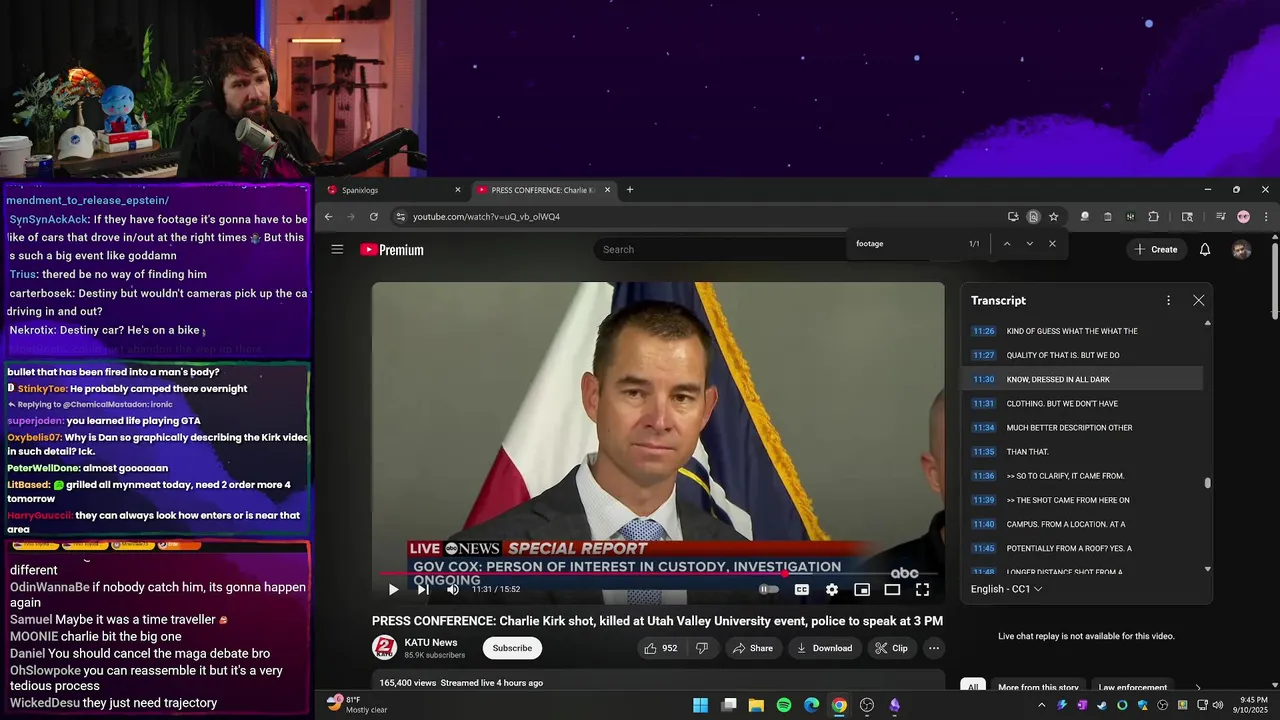The width and height of the screenshot is (1280, 720).
Task: Mute the video volume speaker icon
Action: tap(453, 590)
